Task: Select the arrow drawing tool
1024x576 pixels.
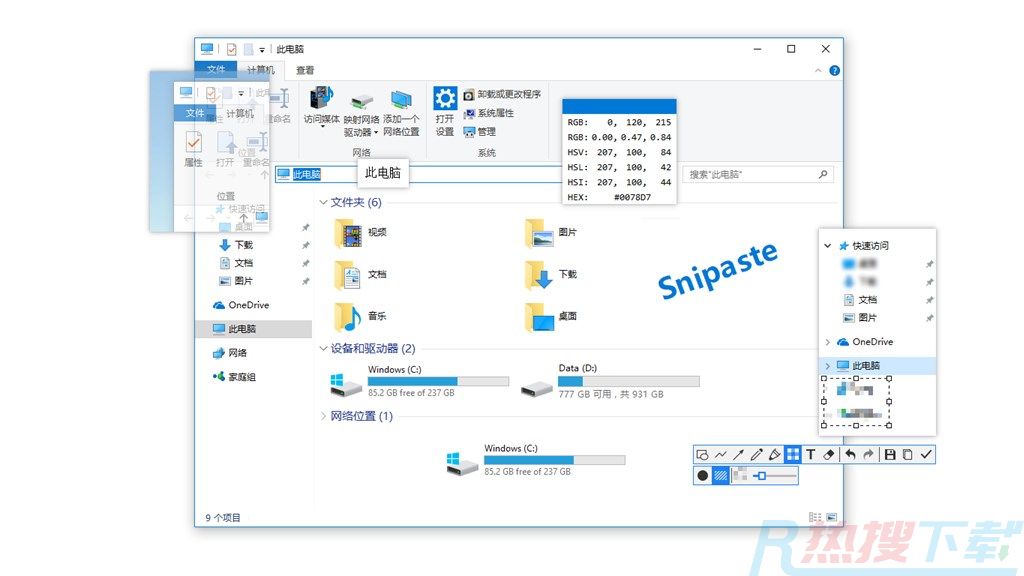Action: point(739,455)
